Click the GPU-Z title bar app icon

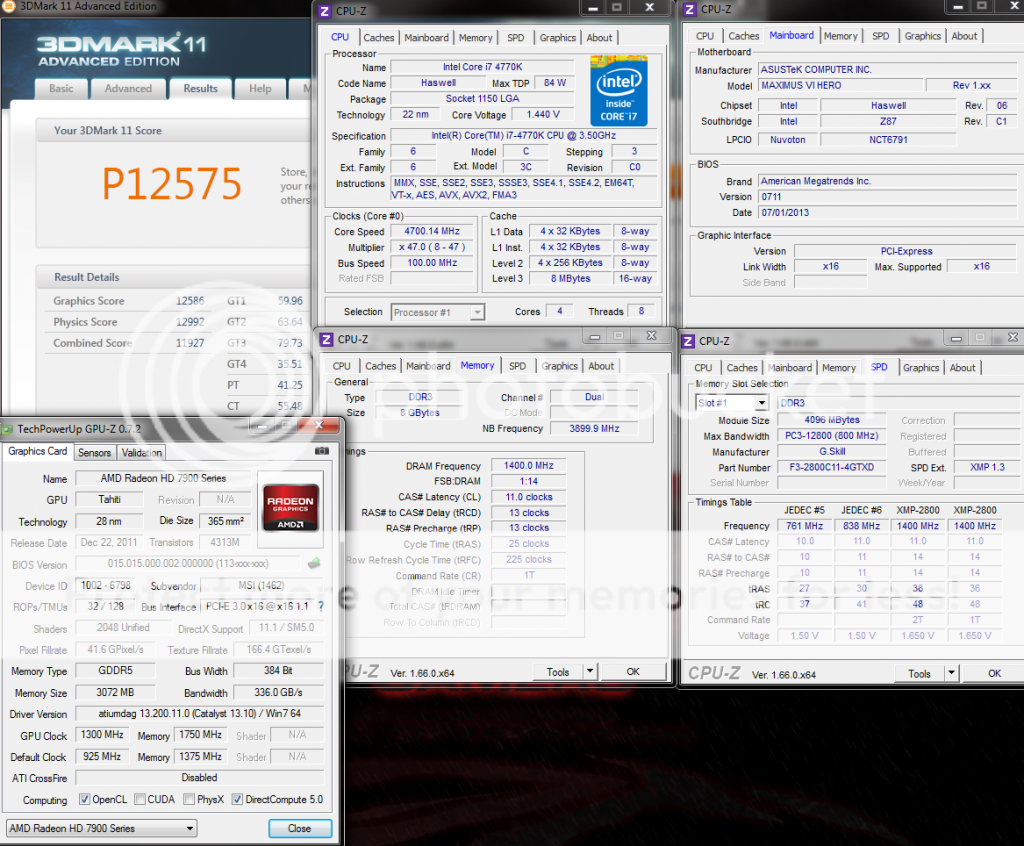coord(9,429)
